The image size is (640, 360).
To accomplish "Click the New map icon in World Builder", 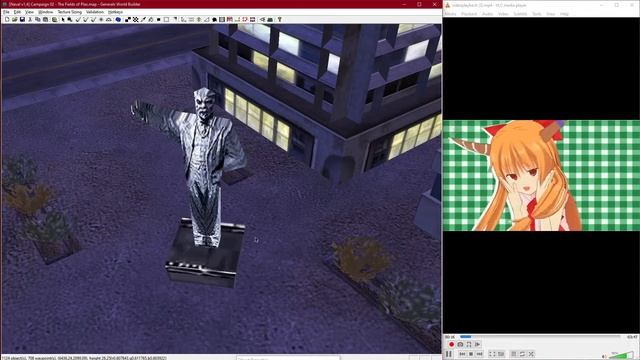I will 7,19.
